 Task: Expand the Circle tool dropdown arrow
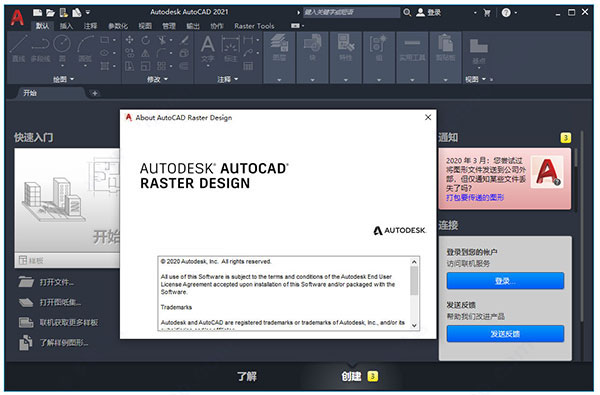62,66
